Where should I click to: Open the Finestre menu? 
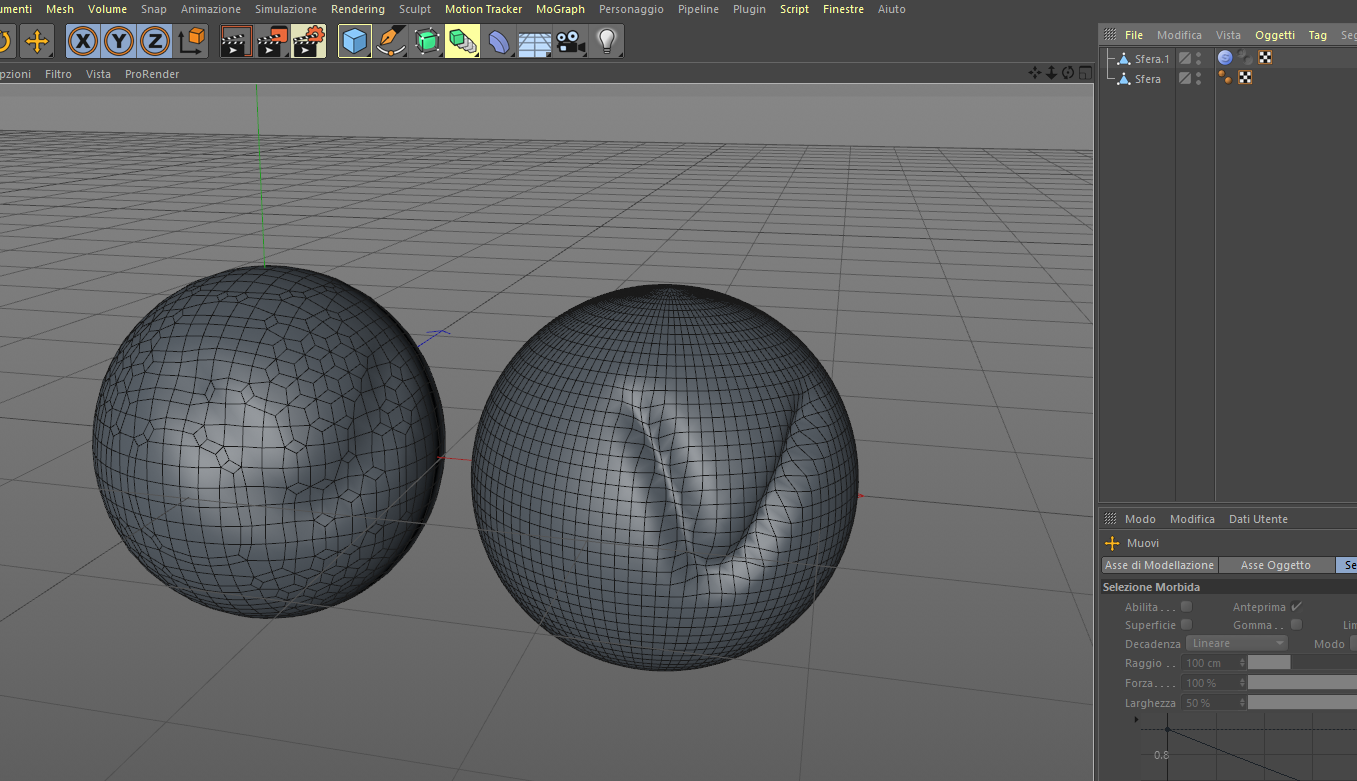[x=844, y=9]
